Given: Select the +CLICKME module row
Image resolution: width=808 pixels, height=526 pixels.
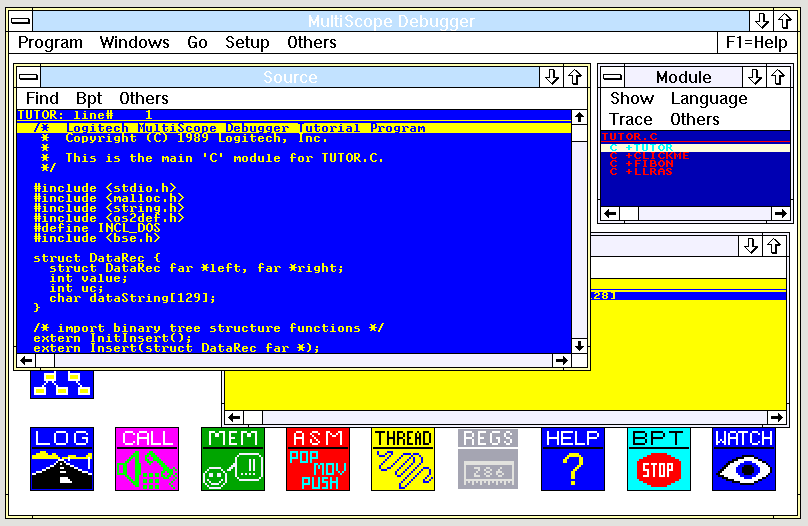Looking at the screenshot, I should point(695,156).
